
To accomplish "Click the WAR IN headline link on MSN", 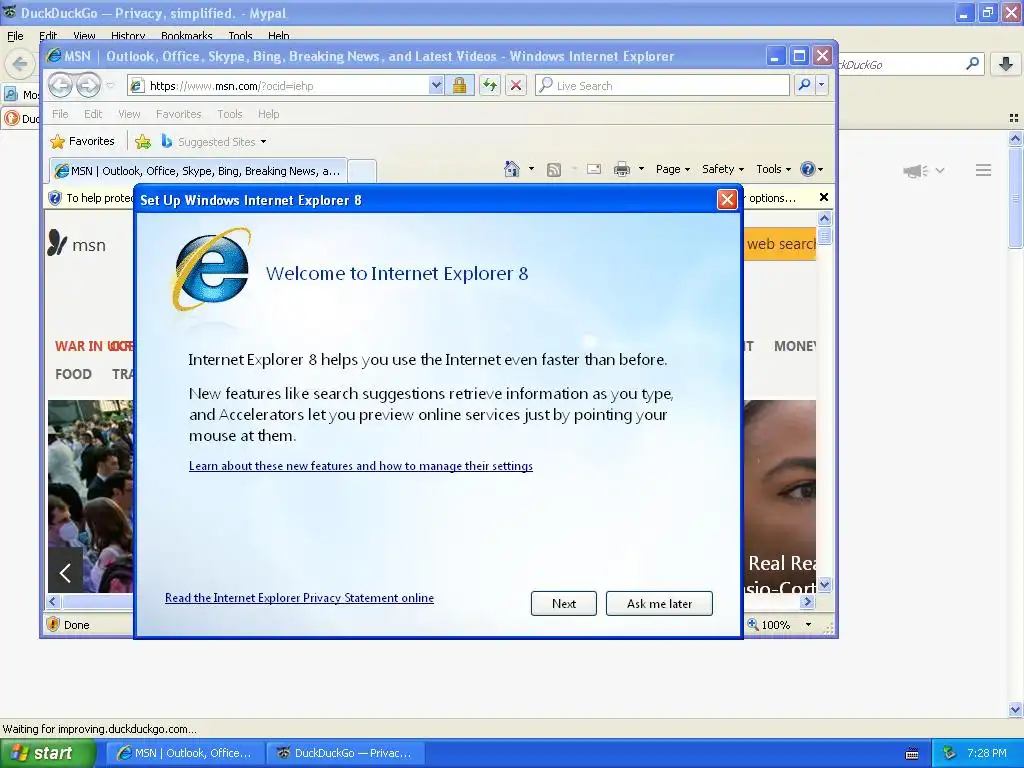I will pyautogui.click(x=93, y=346).
